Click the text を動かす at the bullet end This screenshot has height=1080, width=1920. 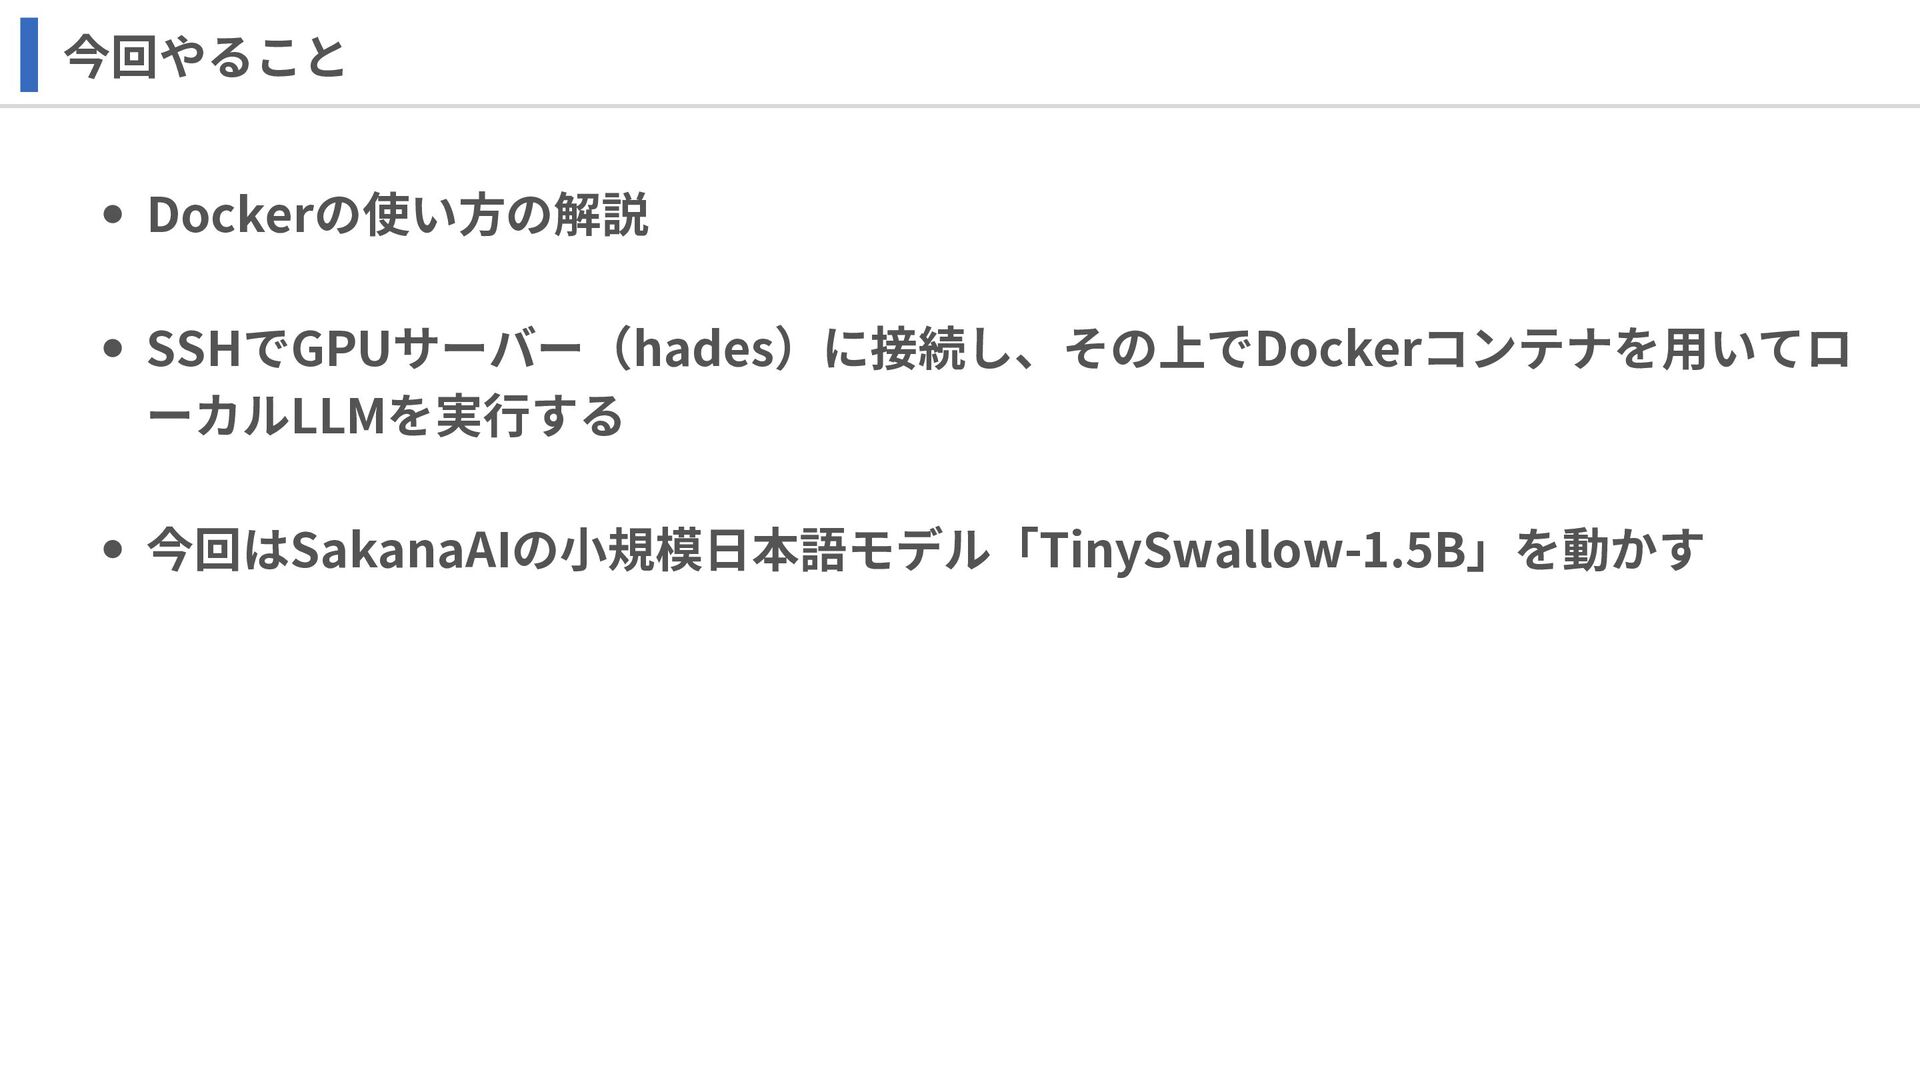pos(1609,549)
